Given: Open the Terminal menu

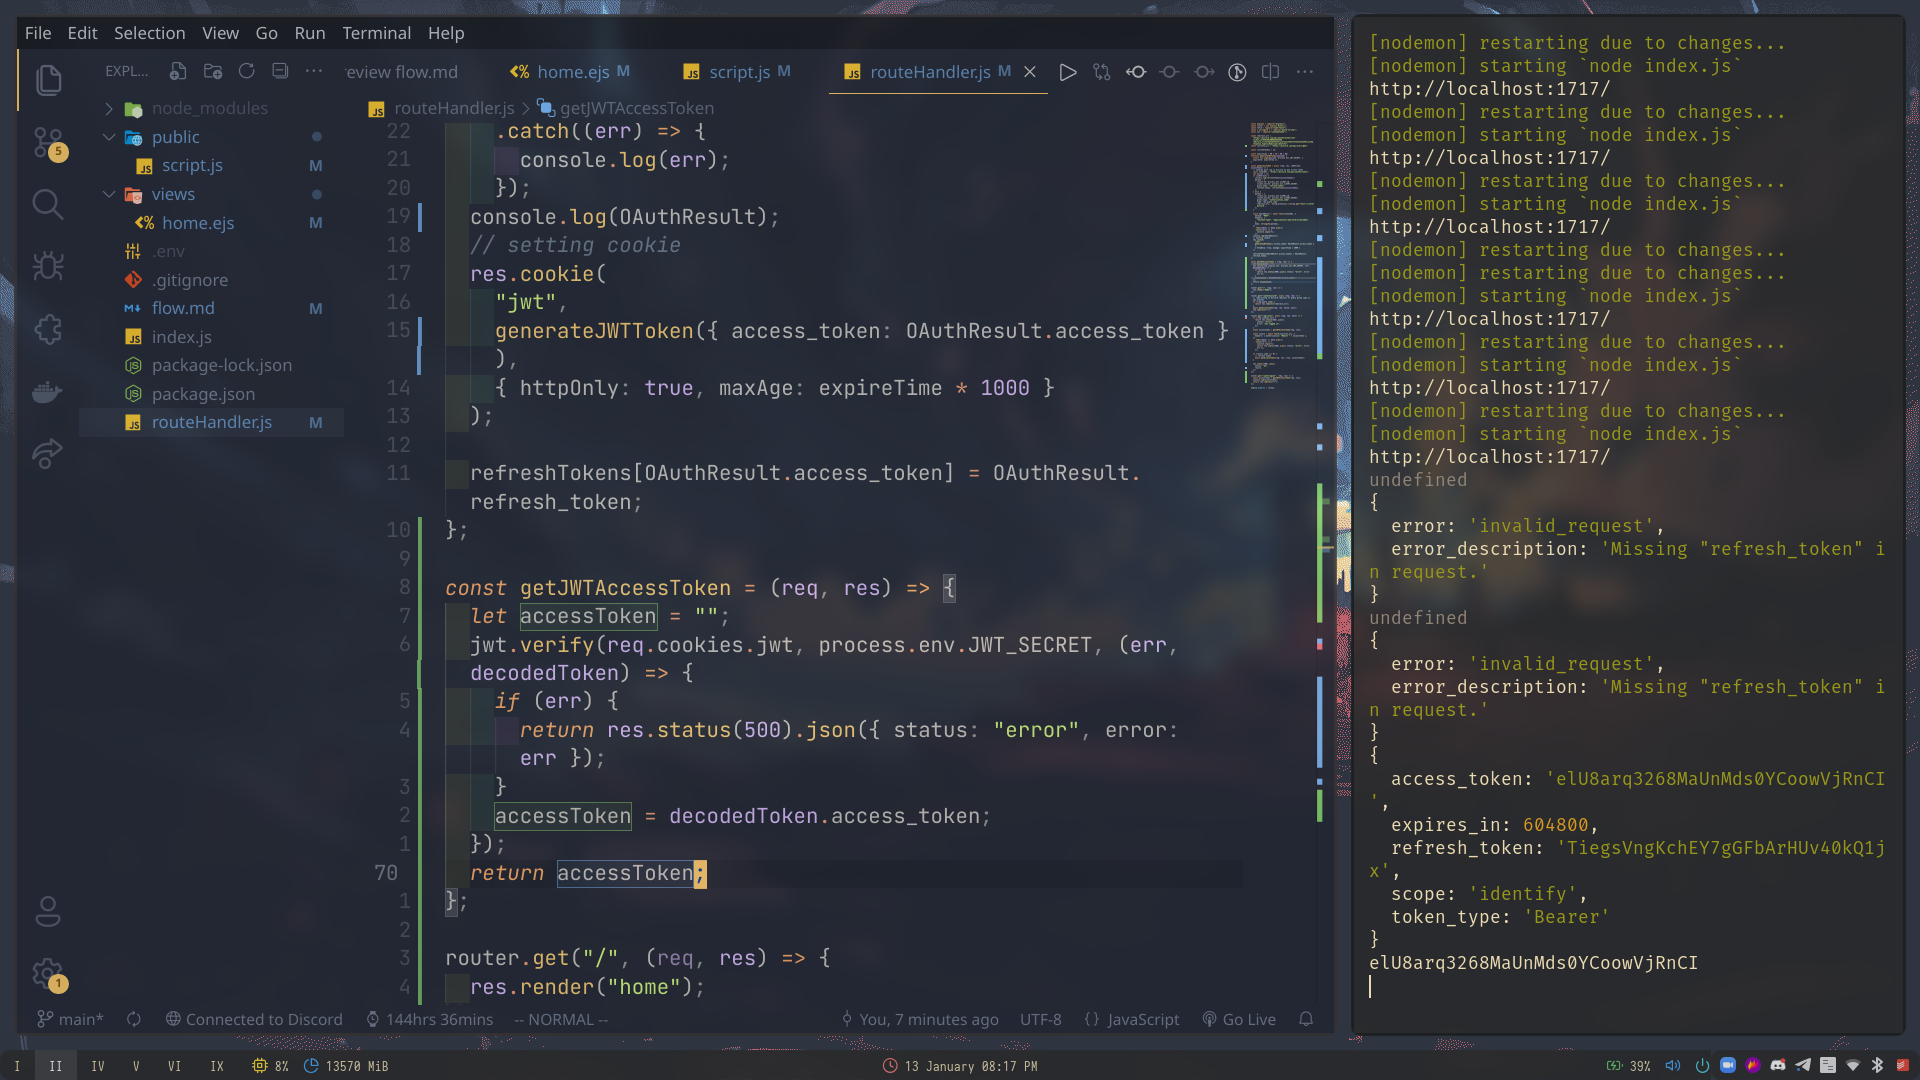Looking at the screenshot, I should click(376, 33).
